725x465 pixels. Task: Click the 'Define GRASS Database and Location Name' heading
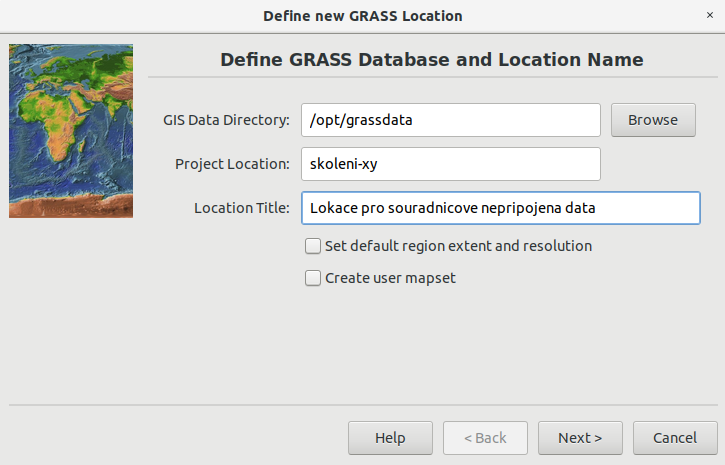coord(432,60)
